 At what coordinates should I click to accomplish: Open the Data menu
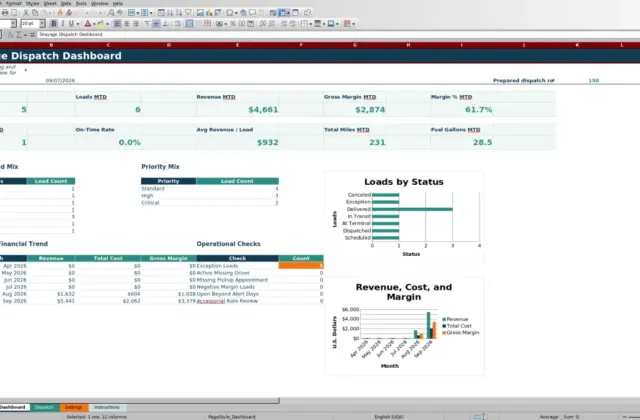click(66, 3)
